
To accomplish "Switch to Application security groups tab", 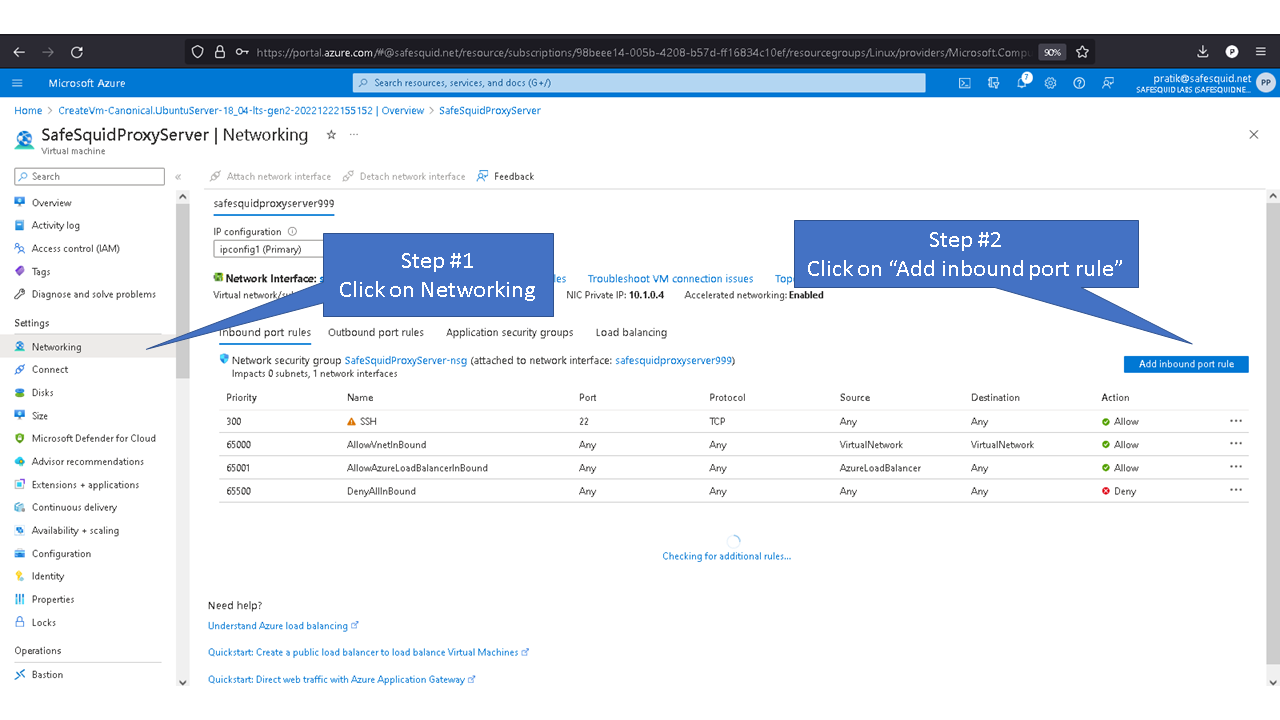I will click(x=510, y=333).
